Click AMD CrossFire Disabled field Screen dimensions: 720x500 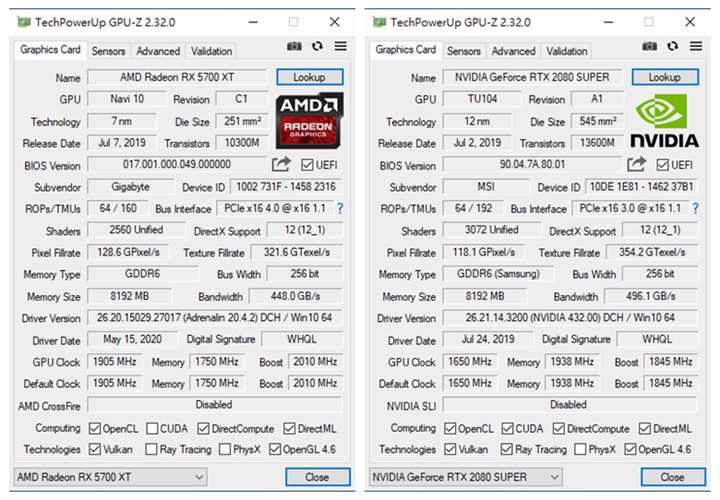(214, 404)
